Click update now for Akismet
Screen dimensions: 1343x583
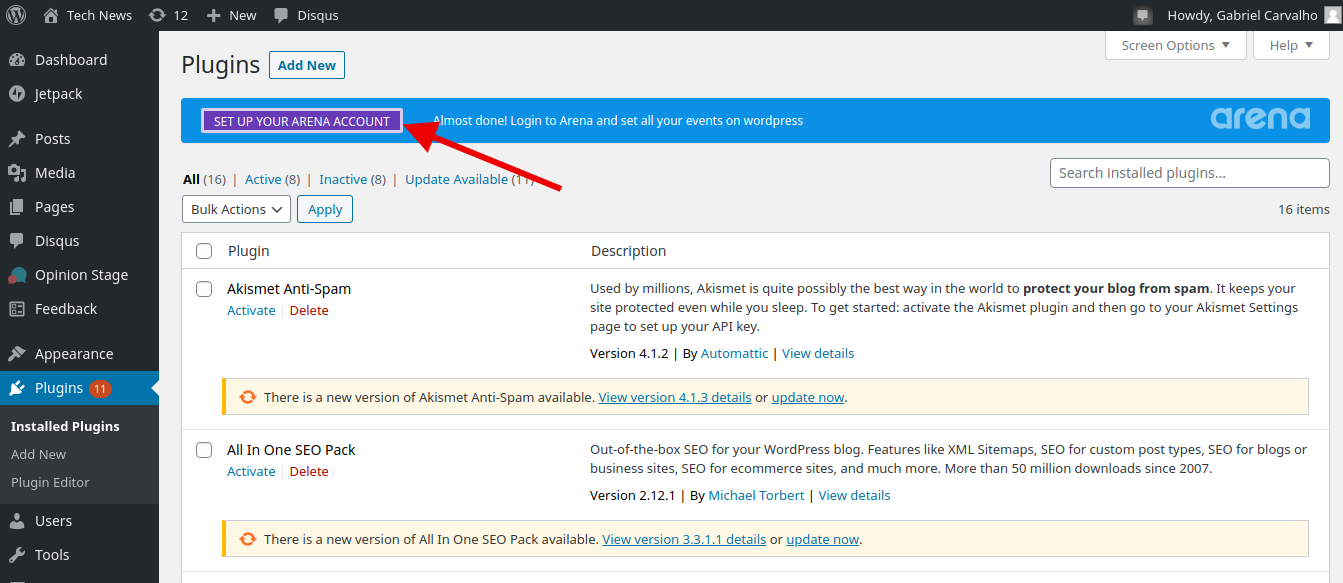click(x=808, y=397)
